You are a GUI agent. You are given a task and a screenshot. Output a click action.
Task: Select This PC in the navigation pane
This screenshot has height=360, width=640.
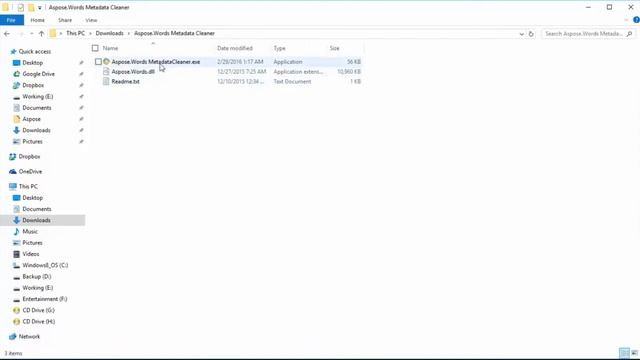coord(28,186)
